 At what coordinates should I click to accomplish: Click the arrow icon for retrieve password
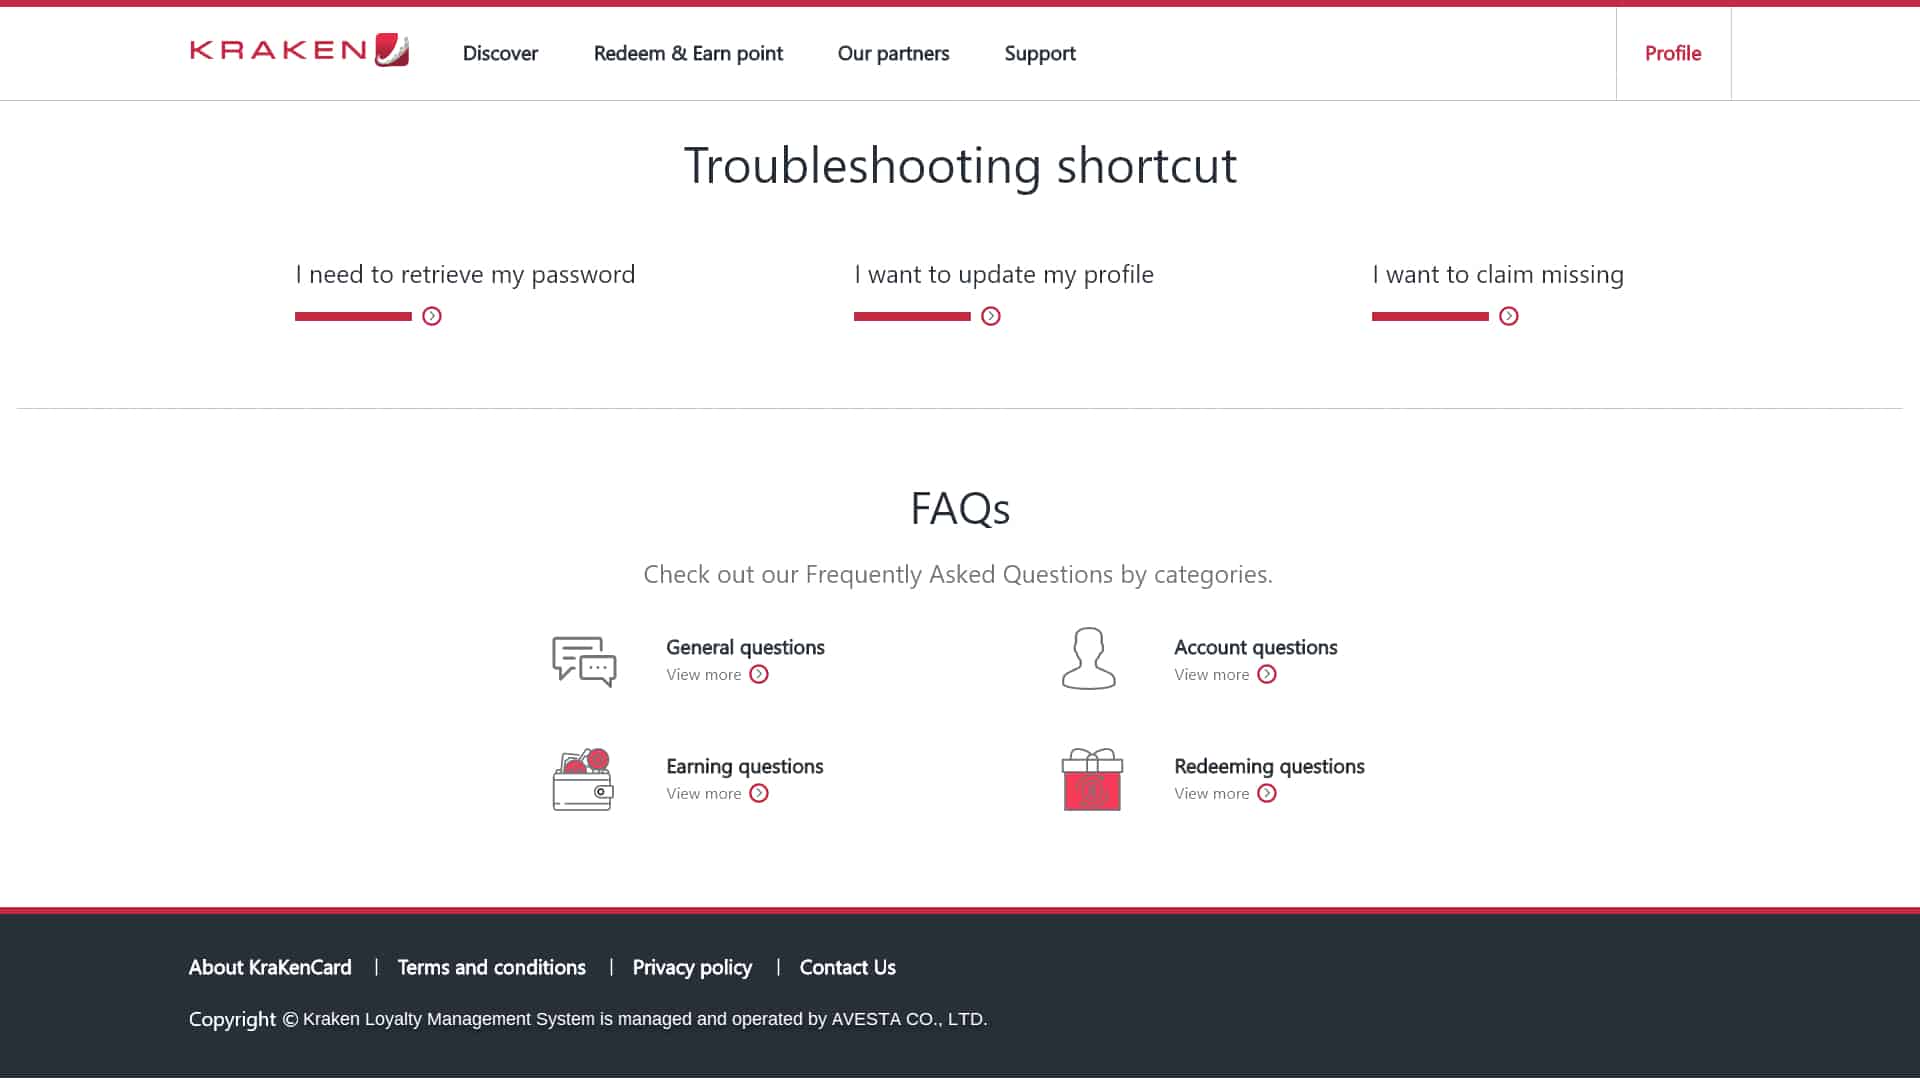click(x=431, y=315)
